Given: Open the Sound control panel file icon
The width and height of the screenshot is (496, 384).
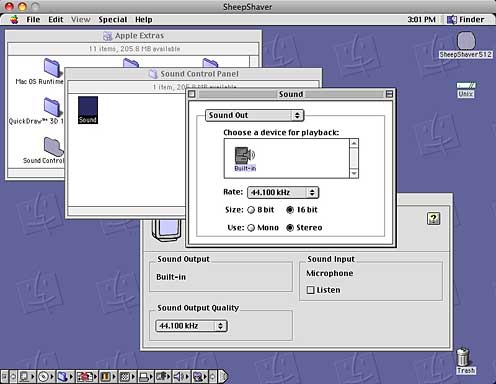Looking at the screenshot, I should pyautogui.click(x=88, y=110).
